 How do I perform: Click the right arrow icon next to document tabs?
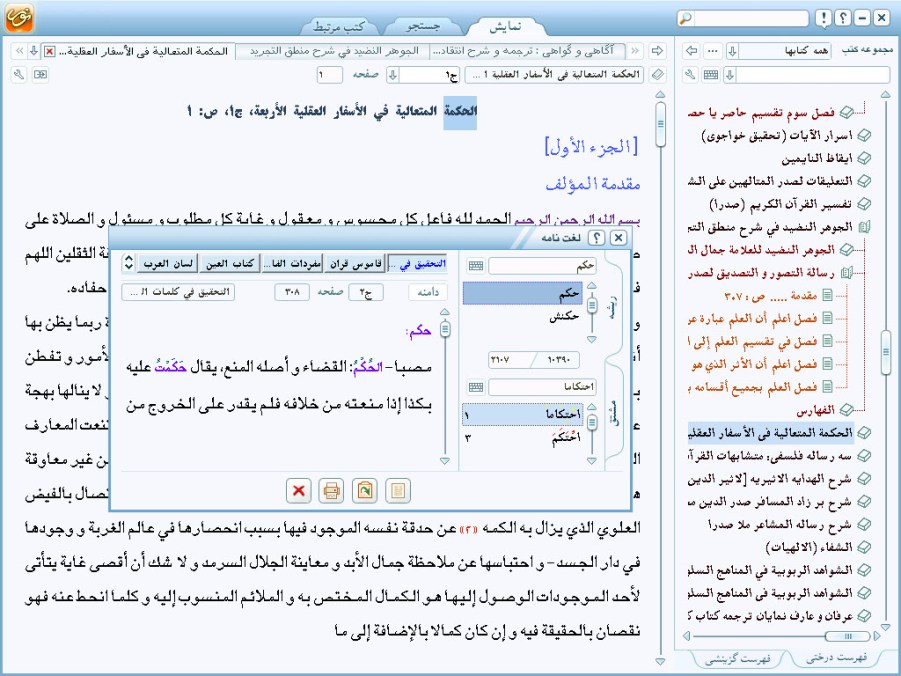[x=657, y=51]
